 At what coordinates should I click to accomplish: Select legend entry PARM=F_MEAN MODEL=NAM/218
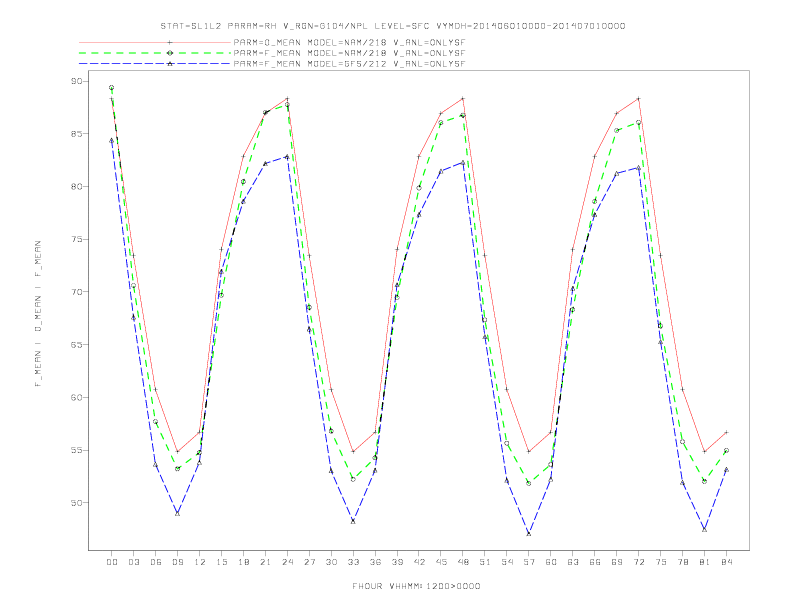pyautogui.click(x=349, y=53)
